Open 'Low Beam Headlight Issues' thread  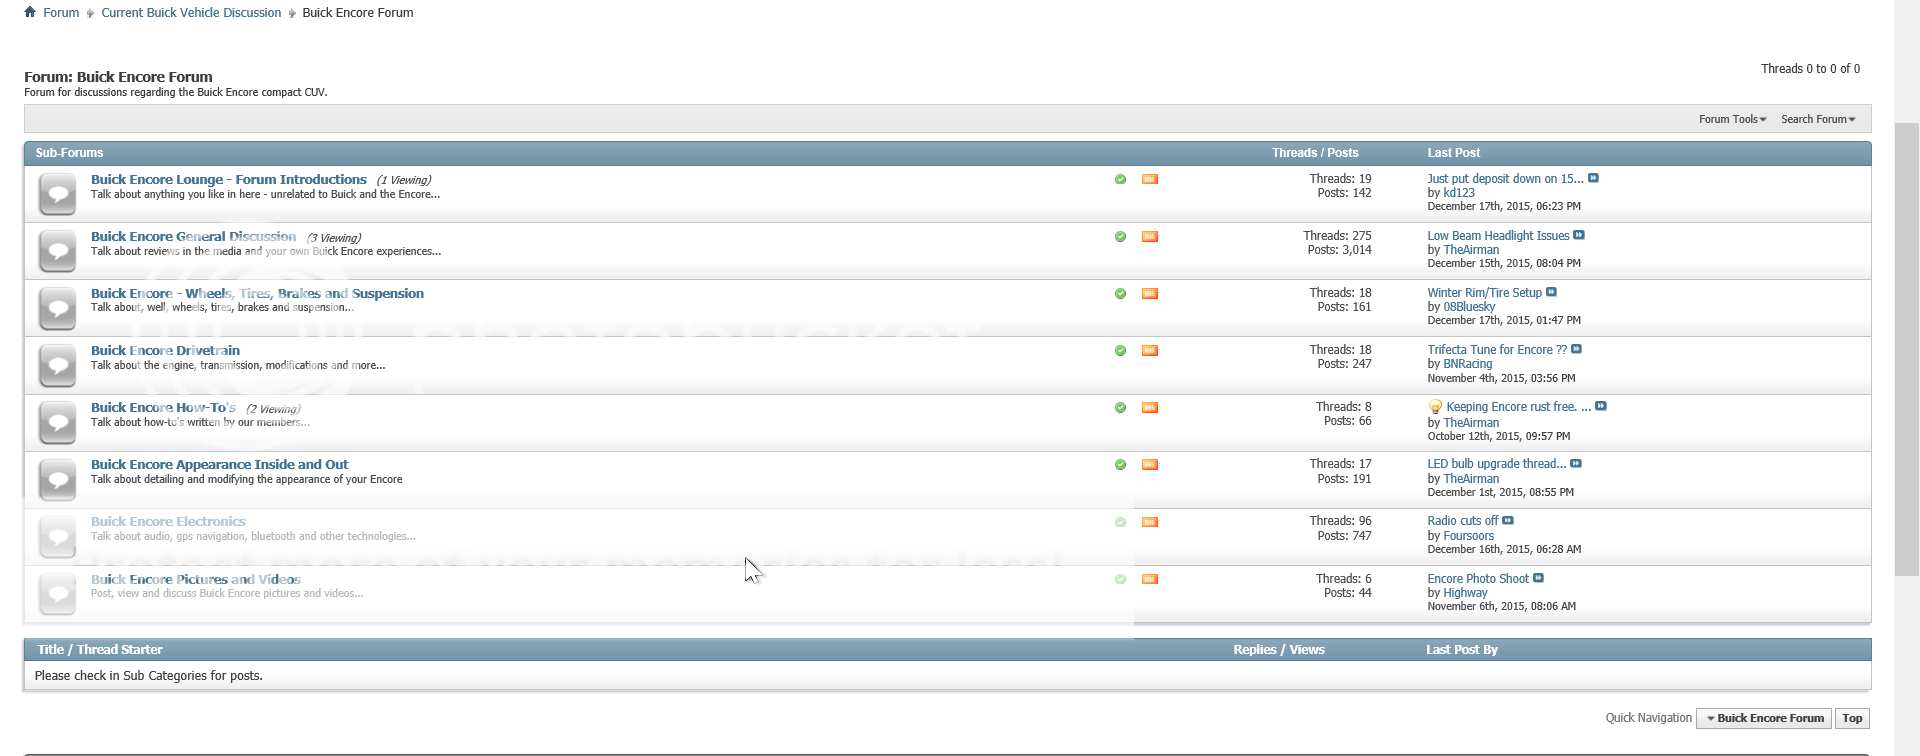[x=1498, y=236]
